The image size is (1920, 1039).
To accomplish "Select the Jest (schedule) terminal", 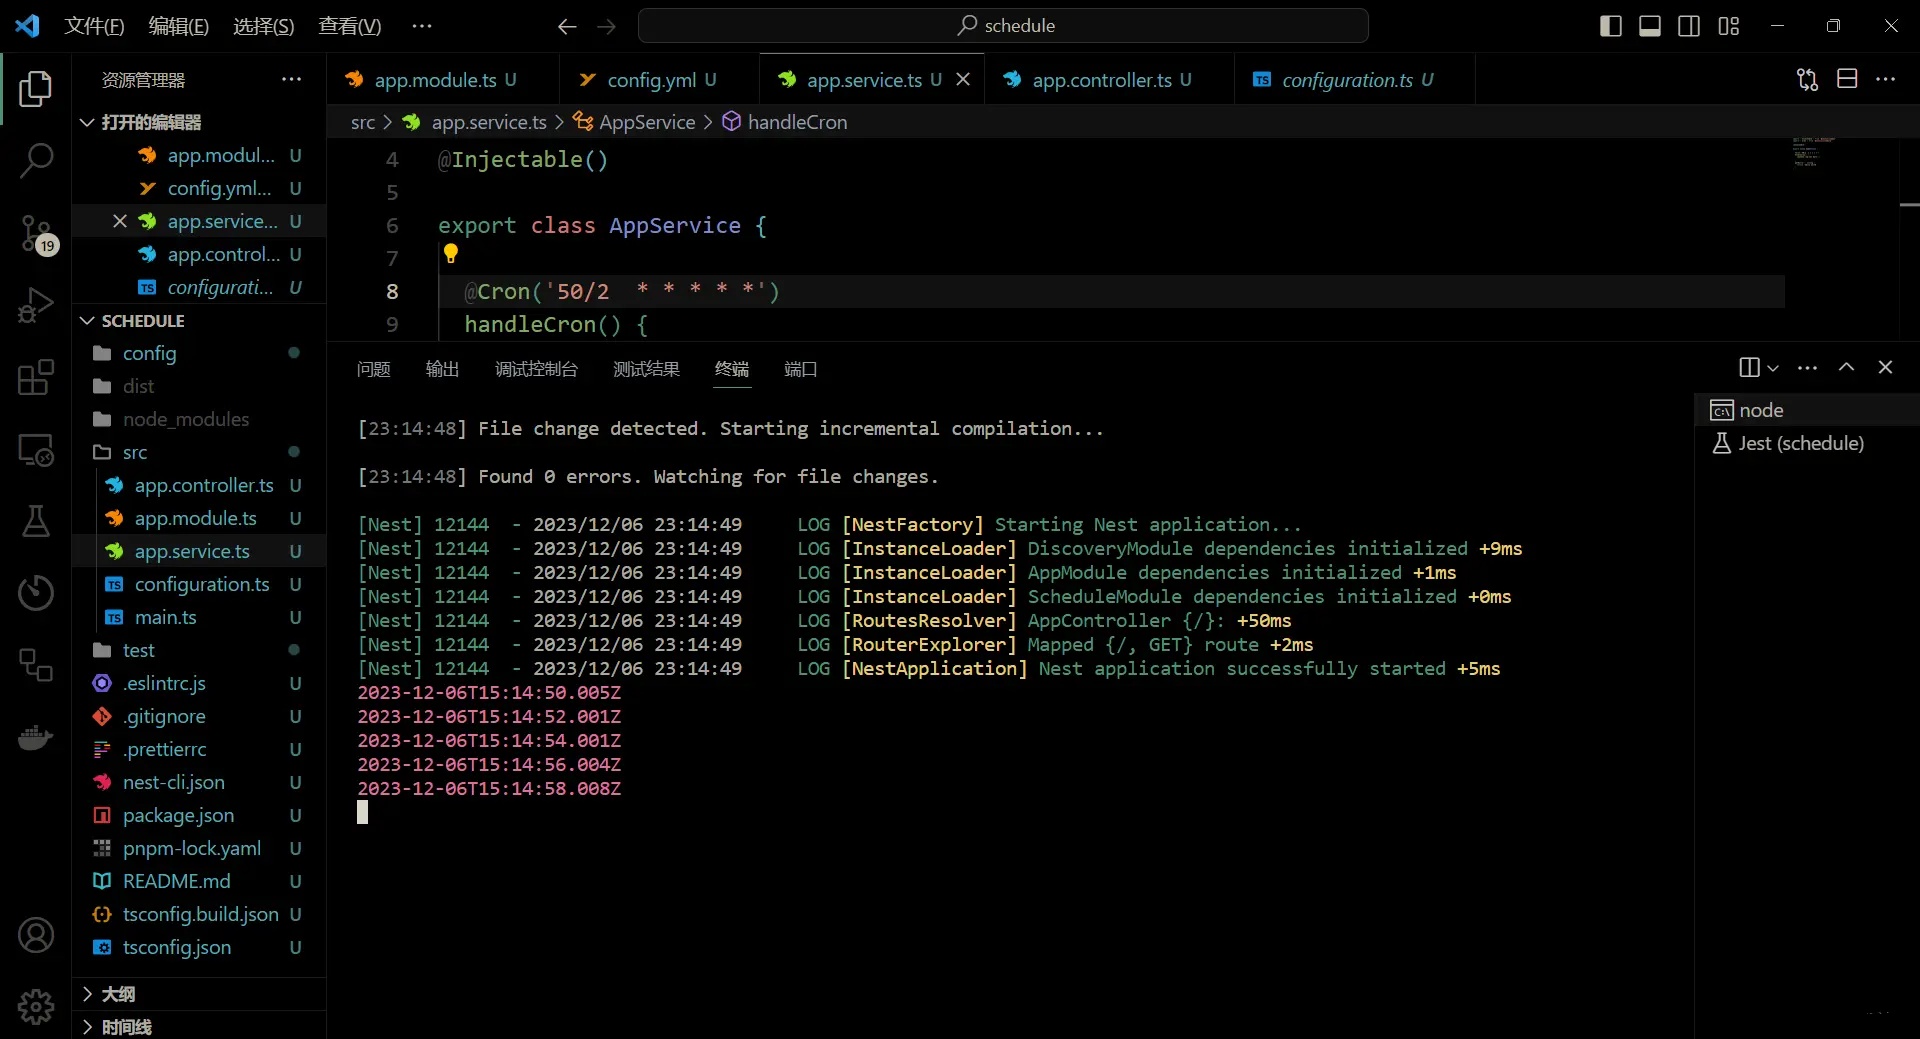I will (x=1800, y=443).
